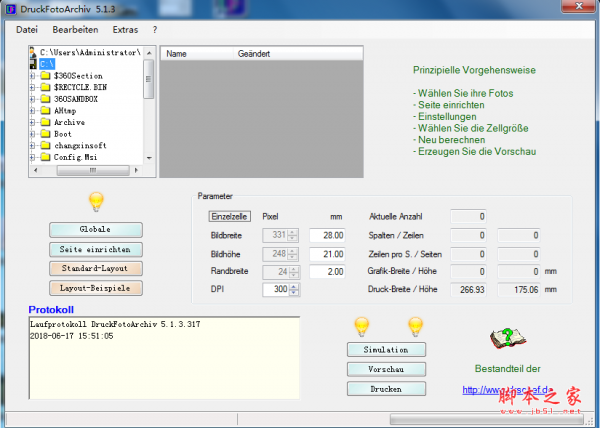Click the folder tree's scroll-down arrow

click(149, 158)
